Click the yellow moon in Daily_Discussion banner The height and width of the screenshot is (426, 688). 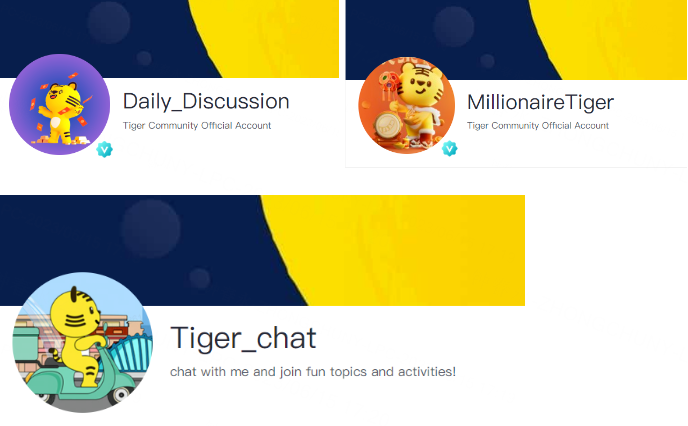point(272,37)
